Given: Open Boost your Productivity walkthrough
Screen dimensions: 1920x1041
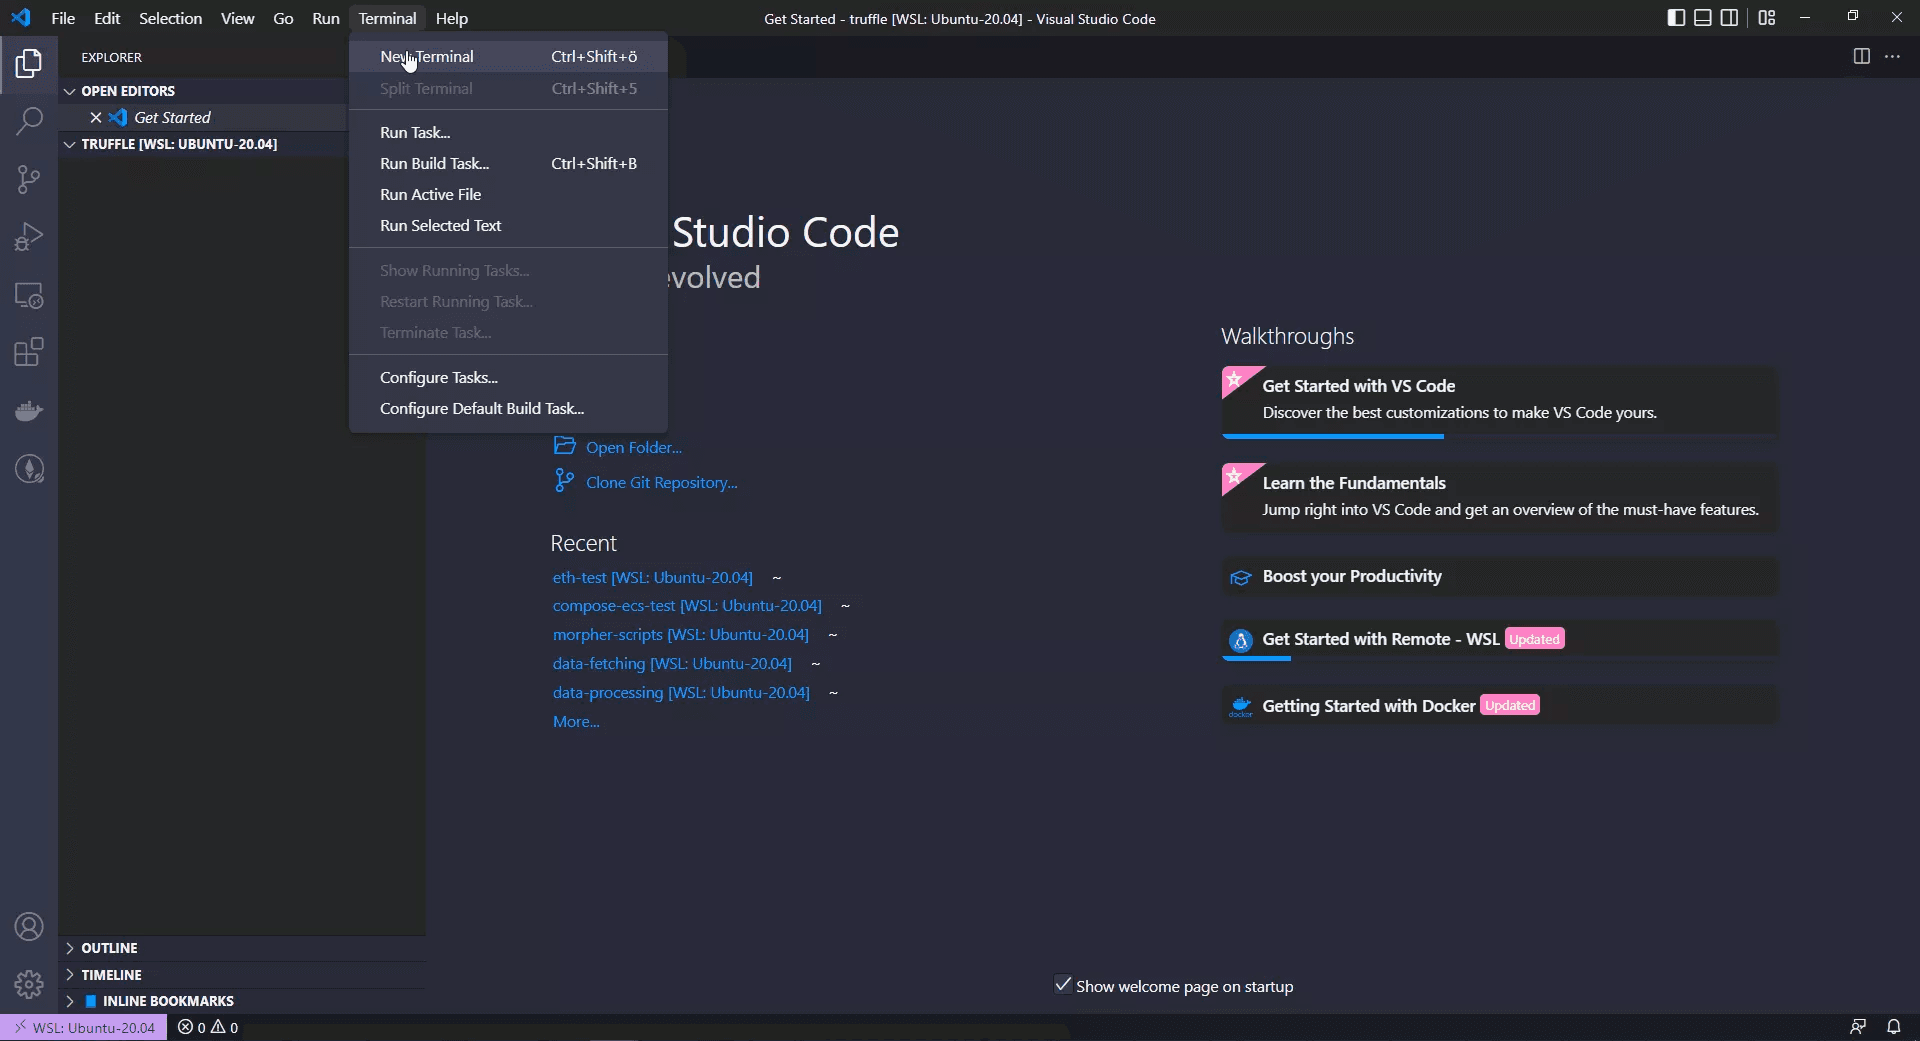Looking at the screenshot, I should pyautogui.click(x=1499, y=576).
